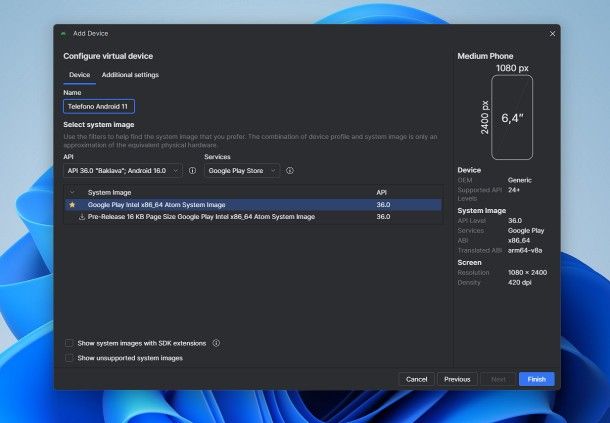Click the download icon for Pre-Release image
The height and width of the screenshot is (423, 610).
(x=81, y=216)
